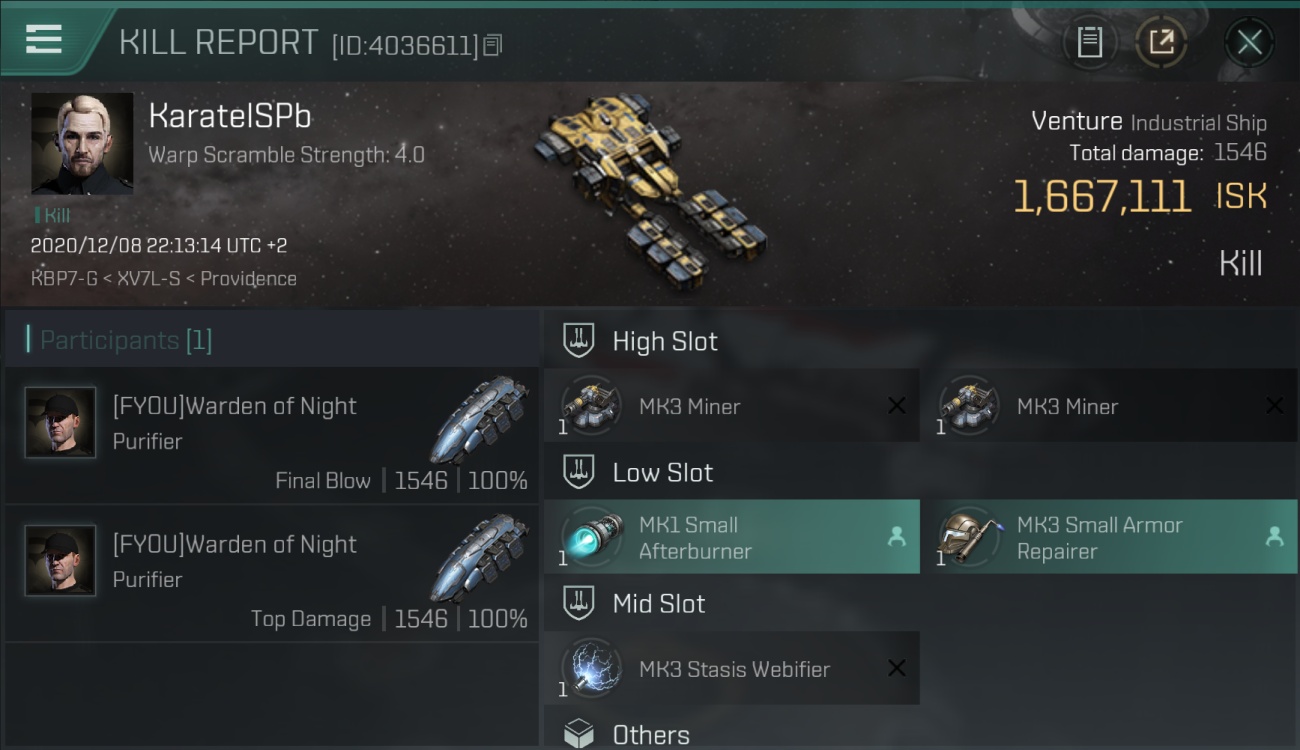This screenshot has height=750, width=1300.
Task: Select the second MK3 Miner module
Action: (1109, 406)
